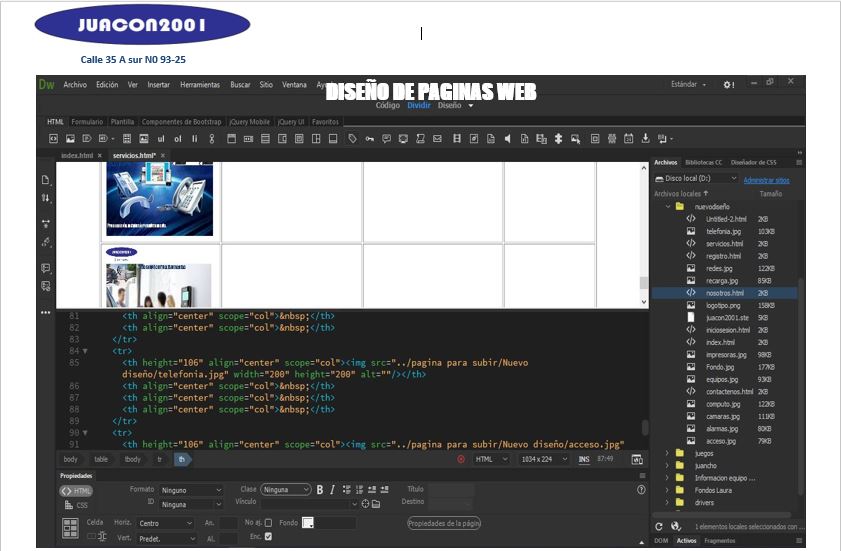Open the Insertar menu
This screenshot has height=551, width=841.
[x=158, y=85]
